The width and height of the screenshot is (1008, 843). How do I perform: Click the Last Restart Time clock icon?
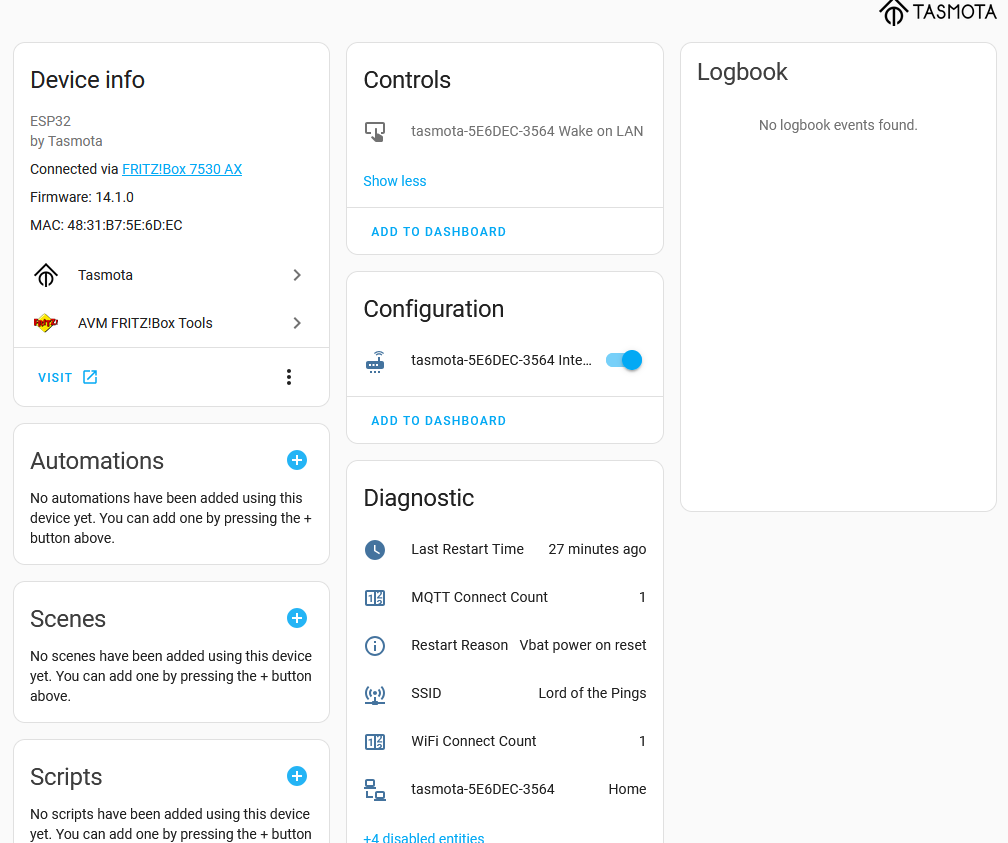375,549
